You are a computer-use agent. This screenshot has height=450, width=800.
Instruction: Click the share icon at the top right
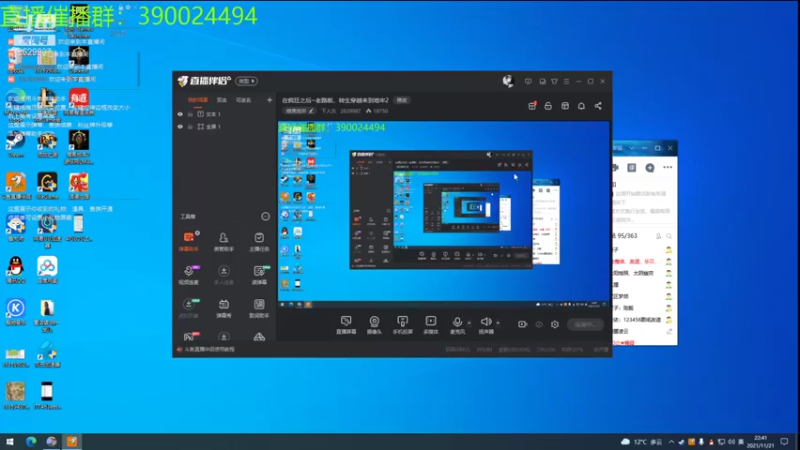pos(598,106)
